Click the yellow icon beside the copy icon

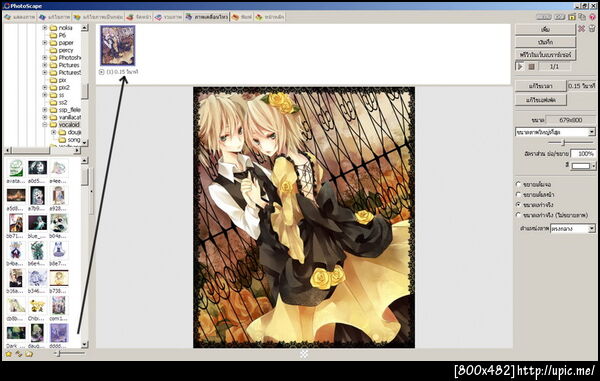coord(572,17)
